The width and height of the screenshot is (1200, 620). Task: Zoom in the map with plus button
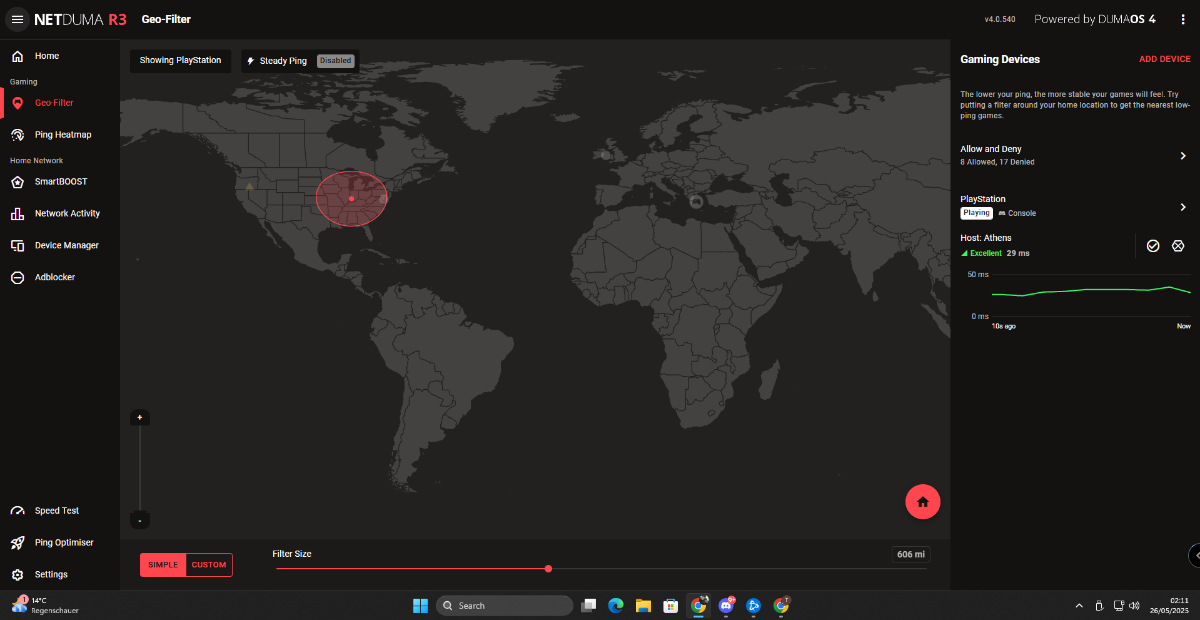140,417
